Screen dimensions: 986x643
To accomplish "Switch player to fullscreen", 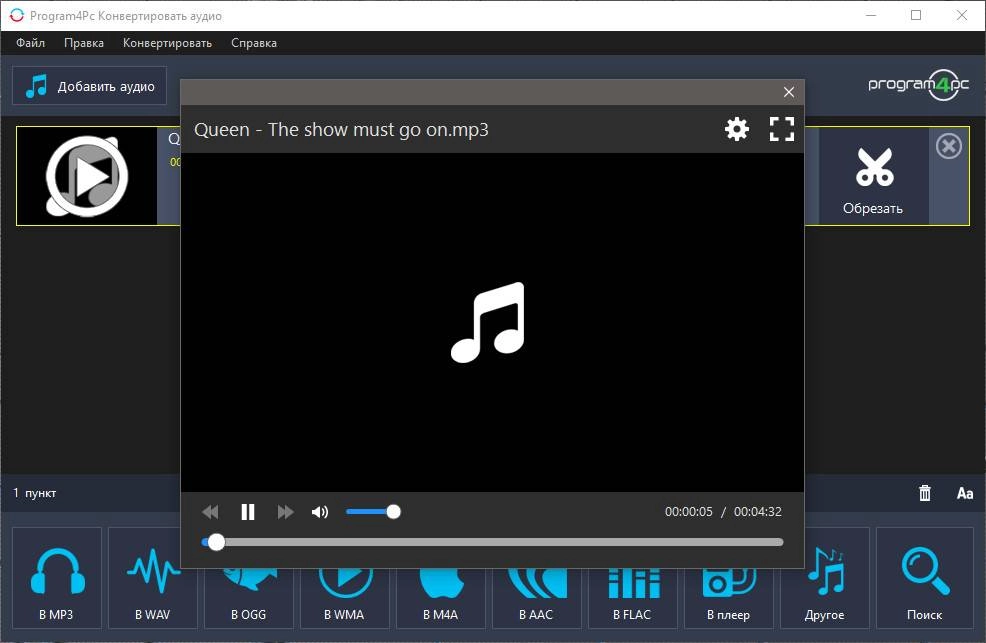I will coord(782,129).
